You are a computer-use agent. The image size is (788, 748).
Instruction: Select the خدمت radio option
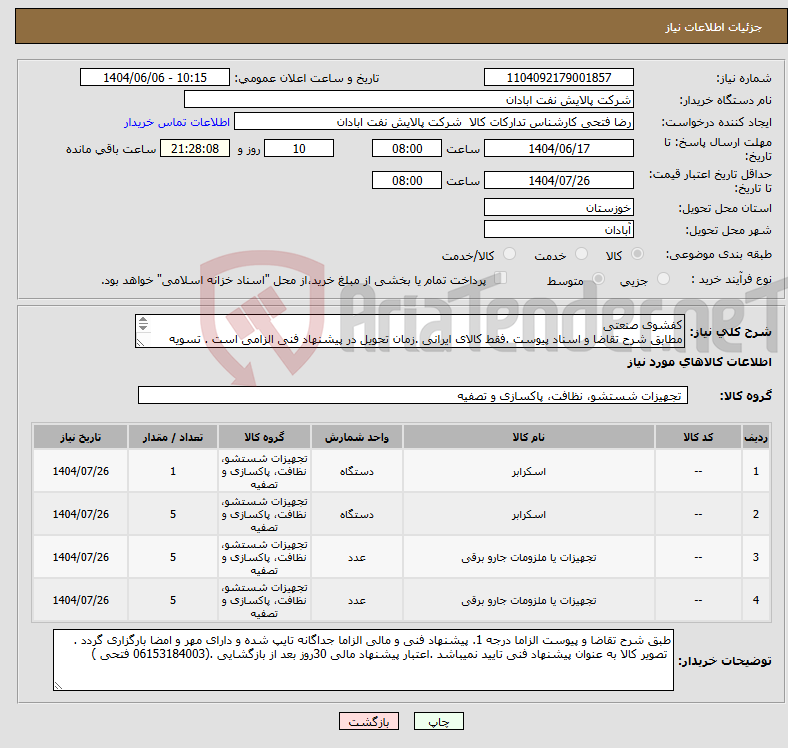click(x=579, y=256)
